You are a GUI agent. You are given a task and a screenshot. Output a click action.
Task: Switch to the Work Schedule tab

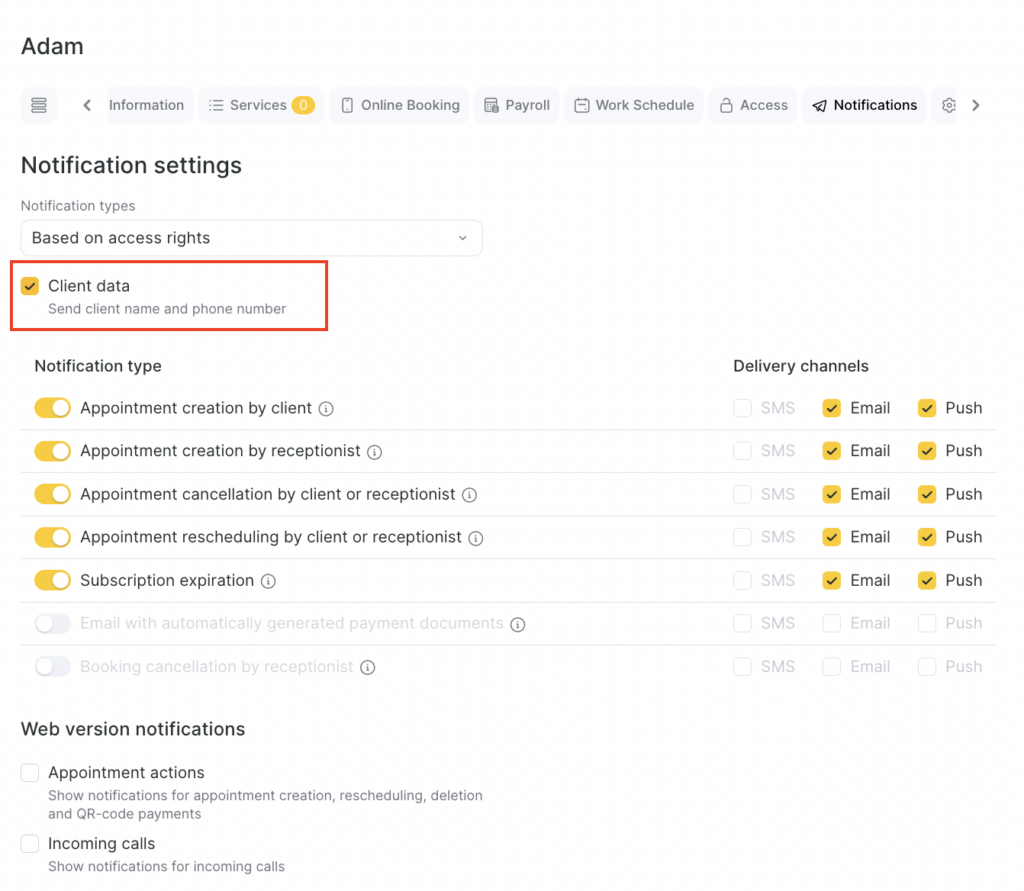coord(634,105)
